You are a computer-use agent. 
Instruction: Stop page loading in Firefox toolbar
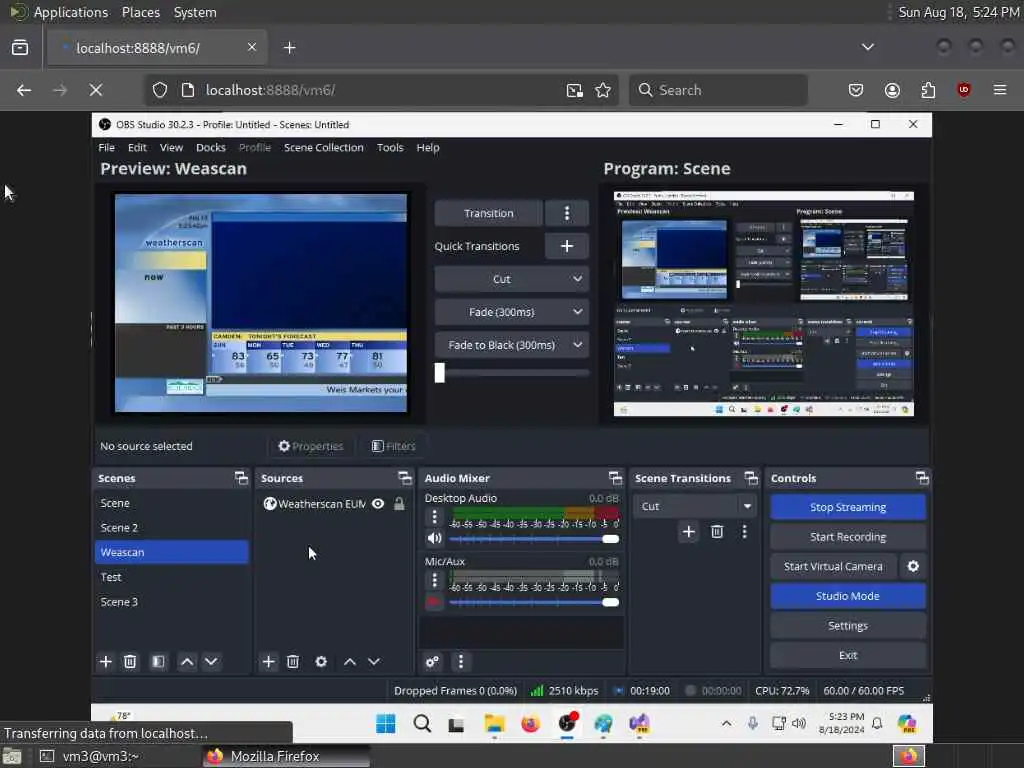pyautogui.click(x=95, y=90)
